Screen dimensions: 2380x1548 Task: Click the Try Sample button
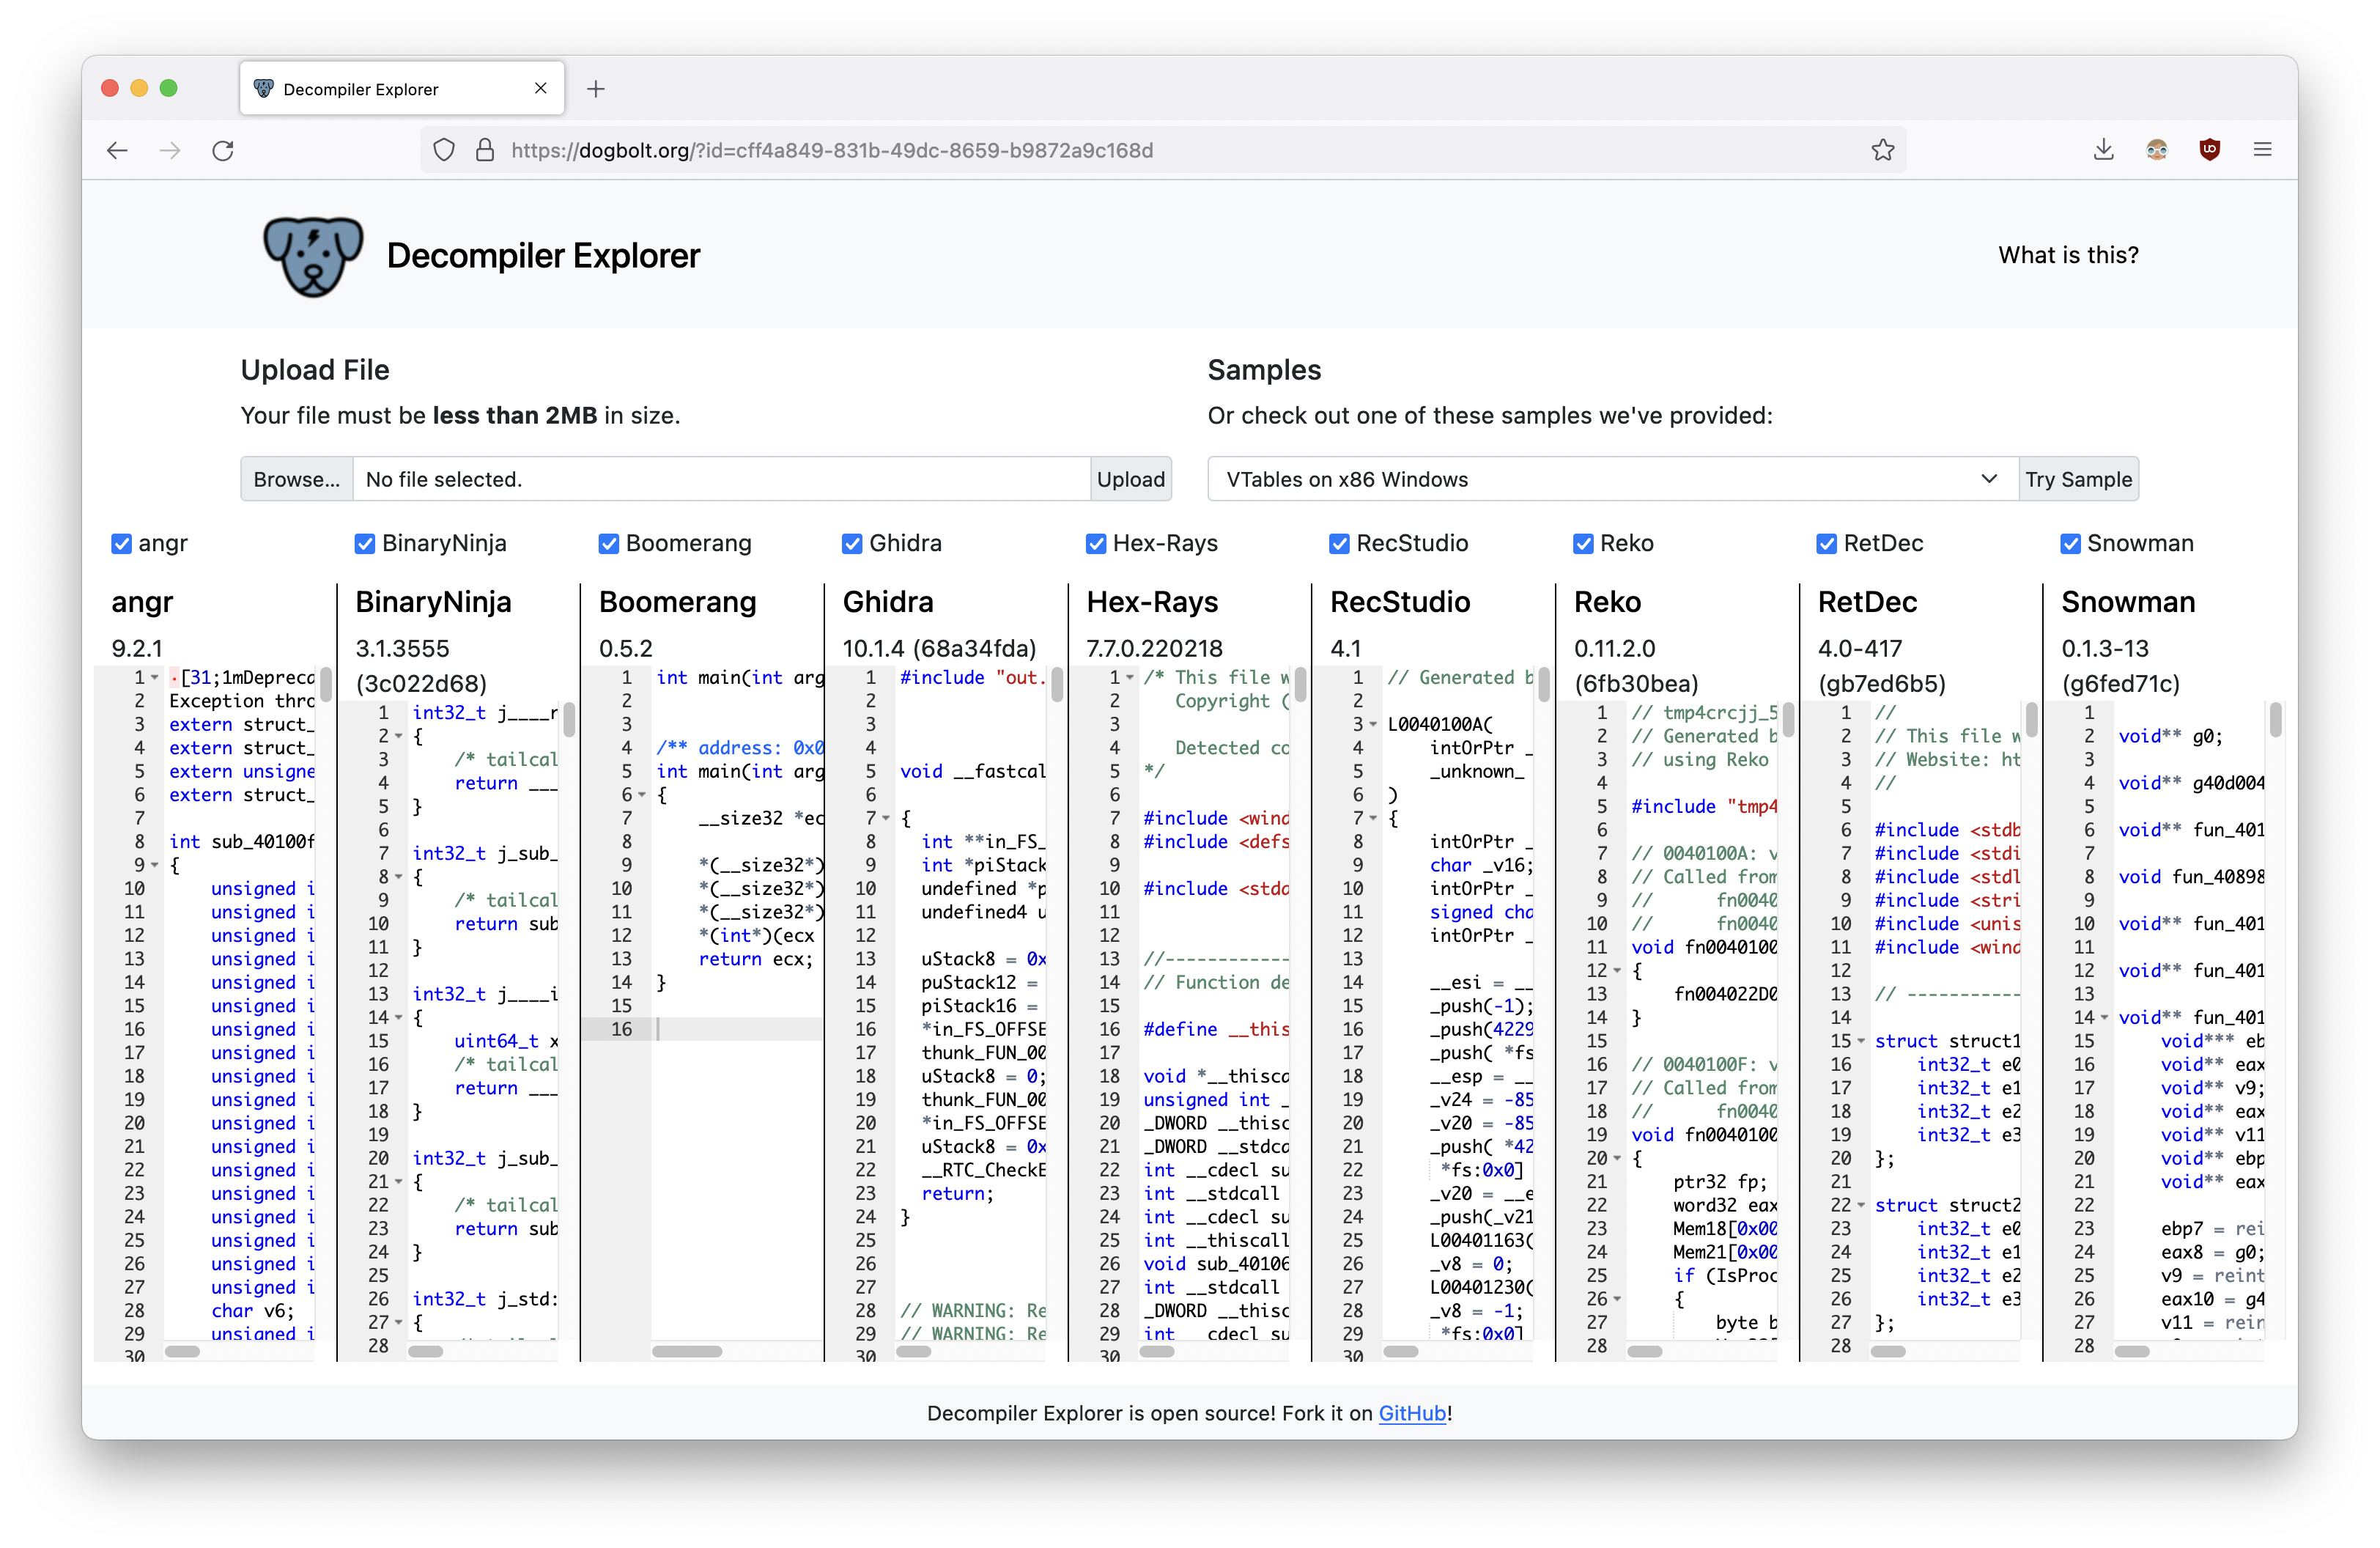click(x=2078, y=479)
